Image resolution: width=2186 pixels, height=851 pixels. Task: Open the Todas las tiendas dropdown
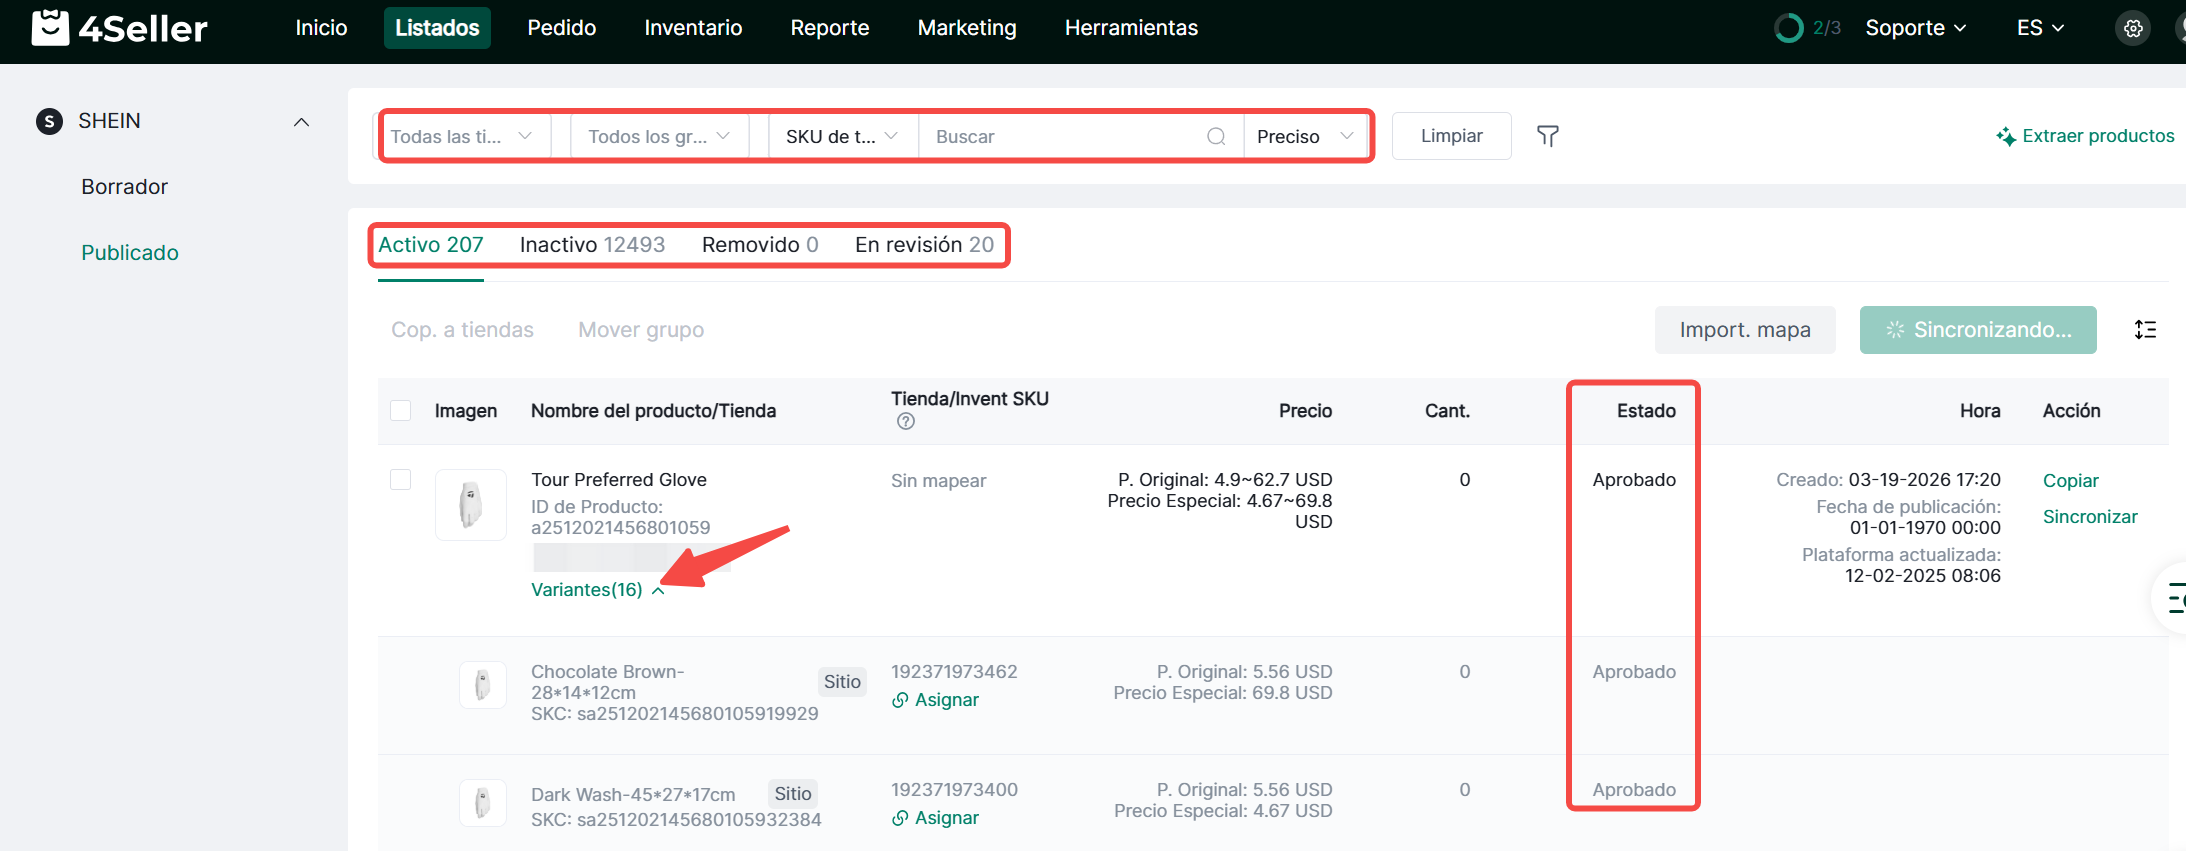pos(462,137)
